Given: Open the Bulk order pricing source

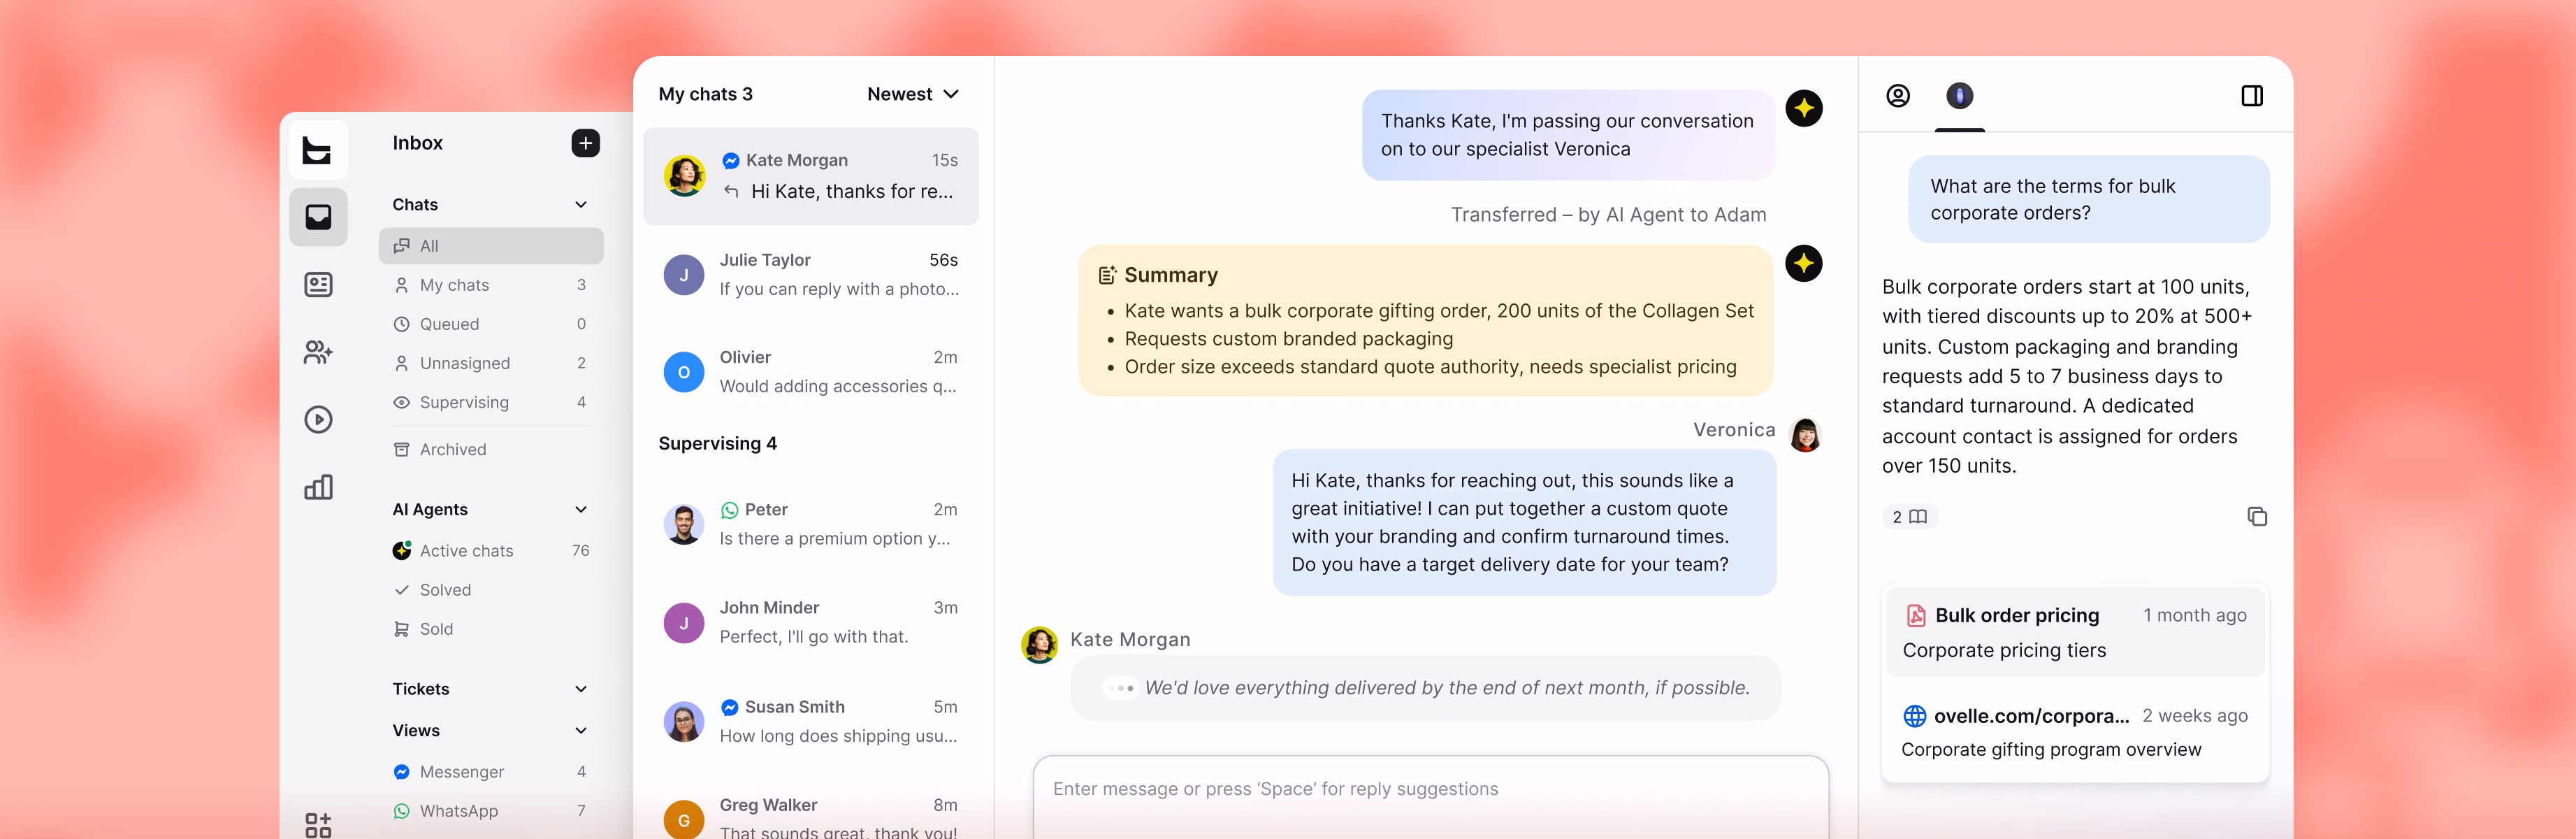Looking at the screenshot, I should click(2075, 632).
